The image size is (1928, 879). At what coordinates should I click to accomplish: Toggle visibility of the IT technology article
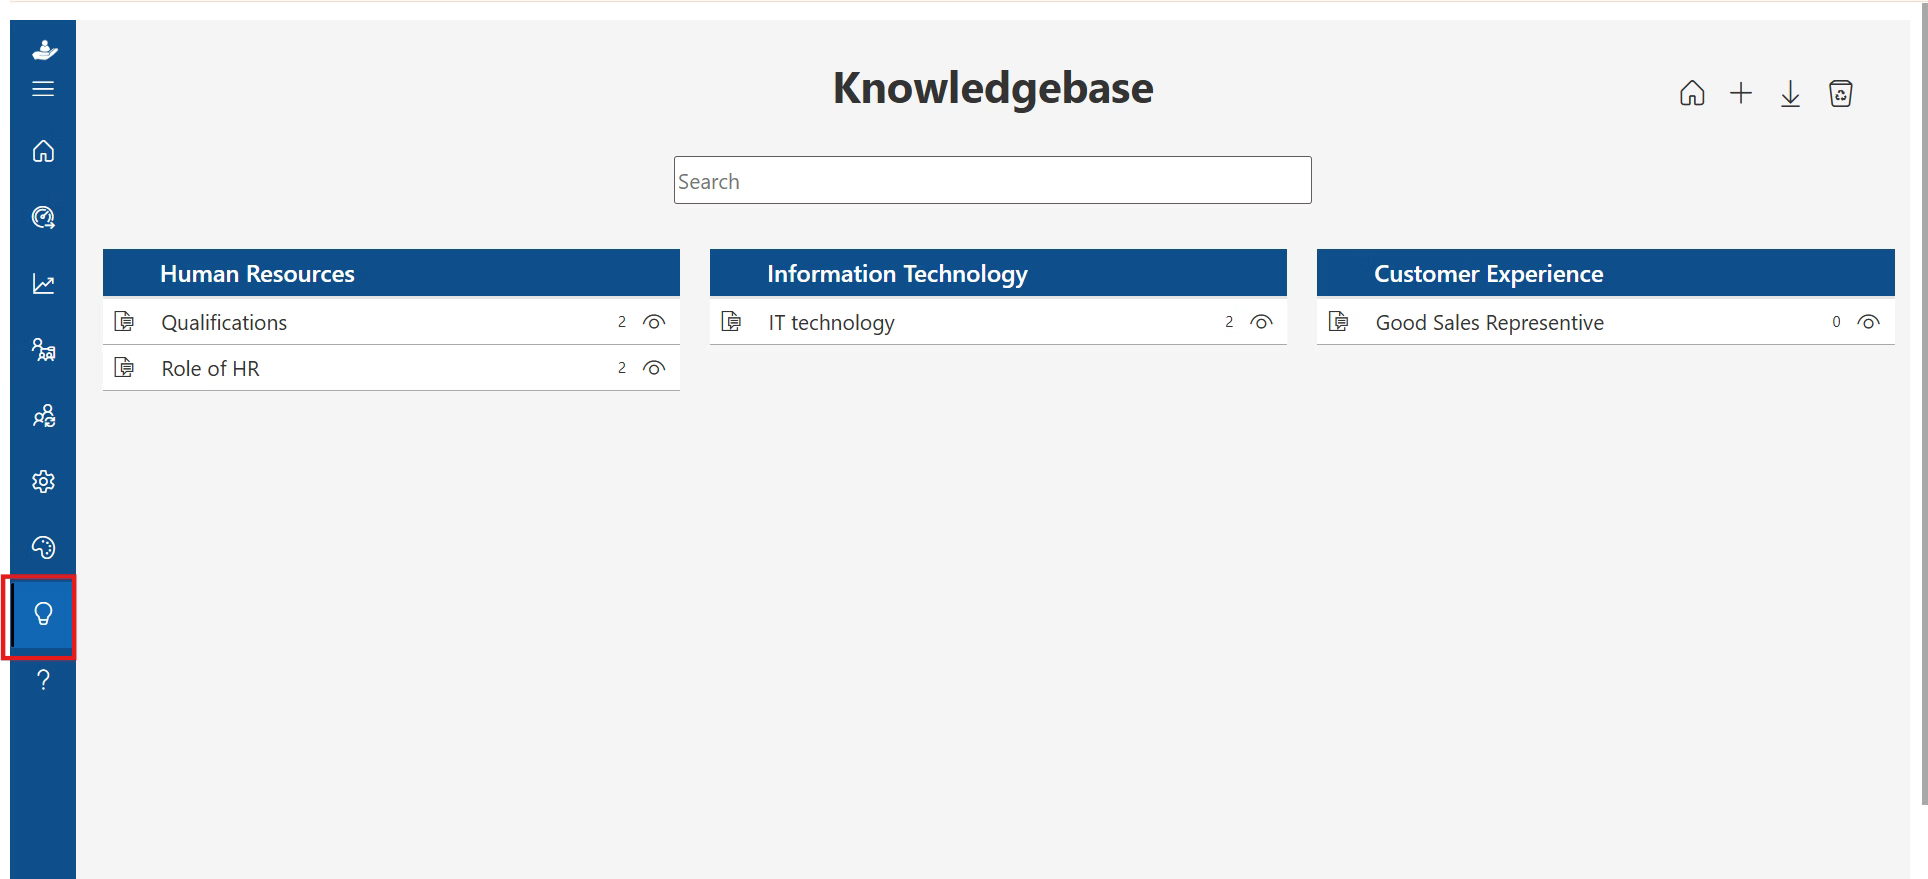1261,321
